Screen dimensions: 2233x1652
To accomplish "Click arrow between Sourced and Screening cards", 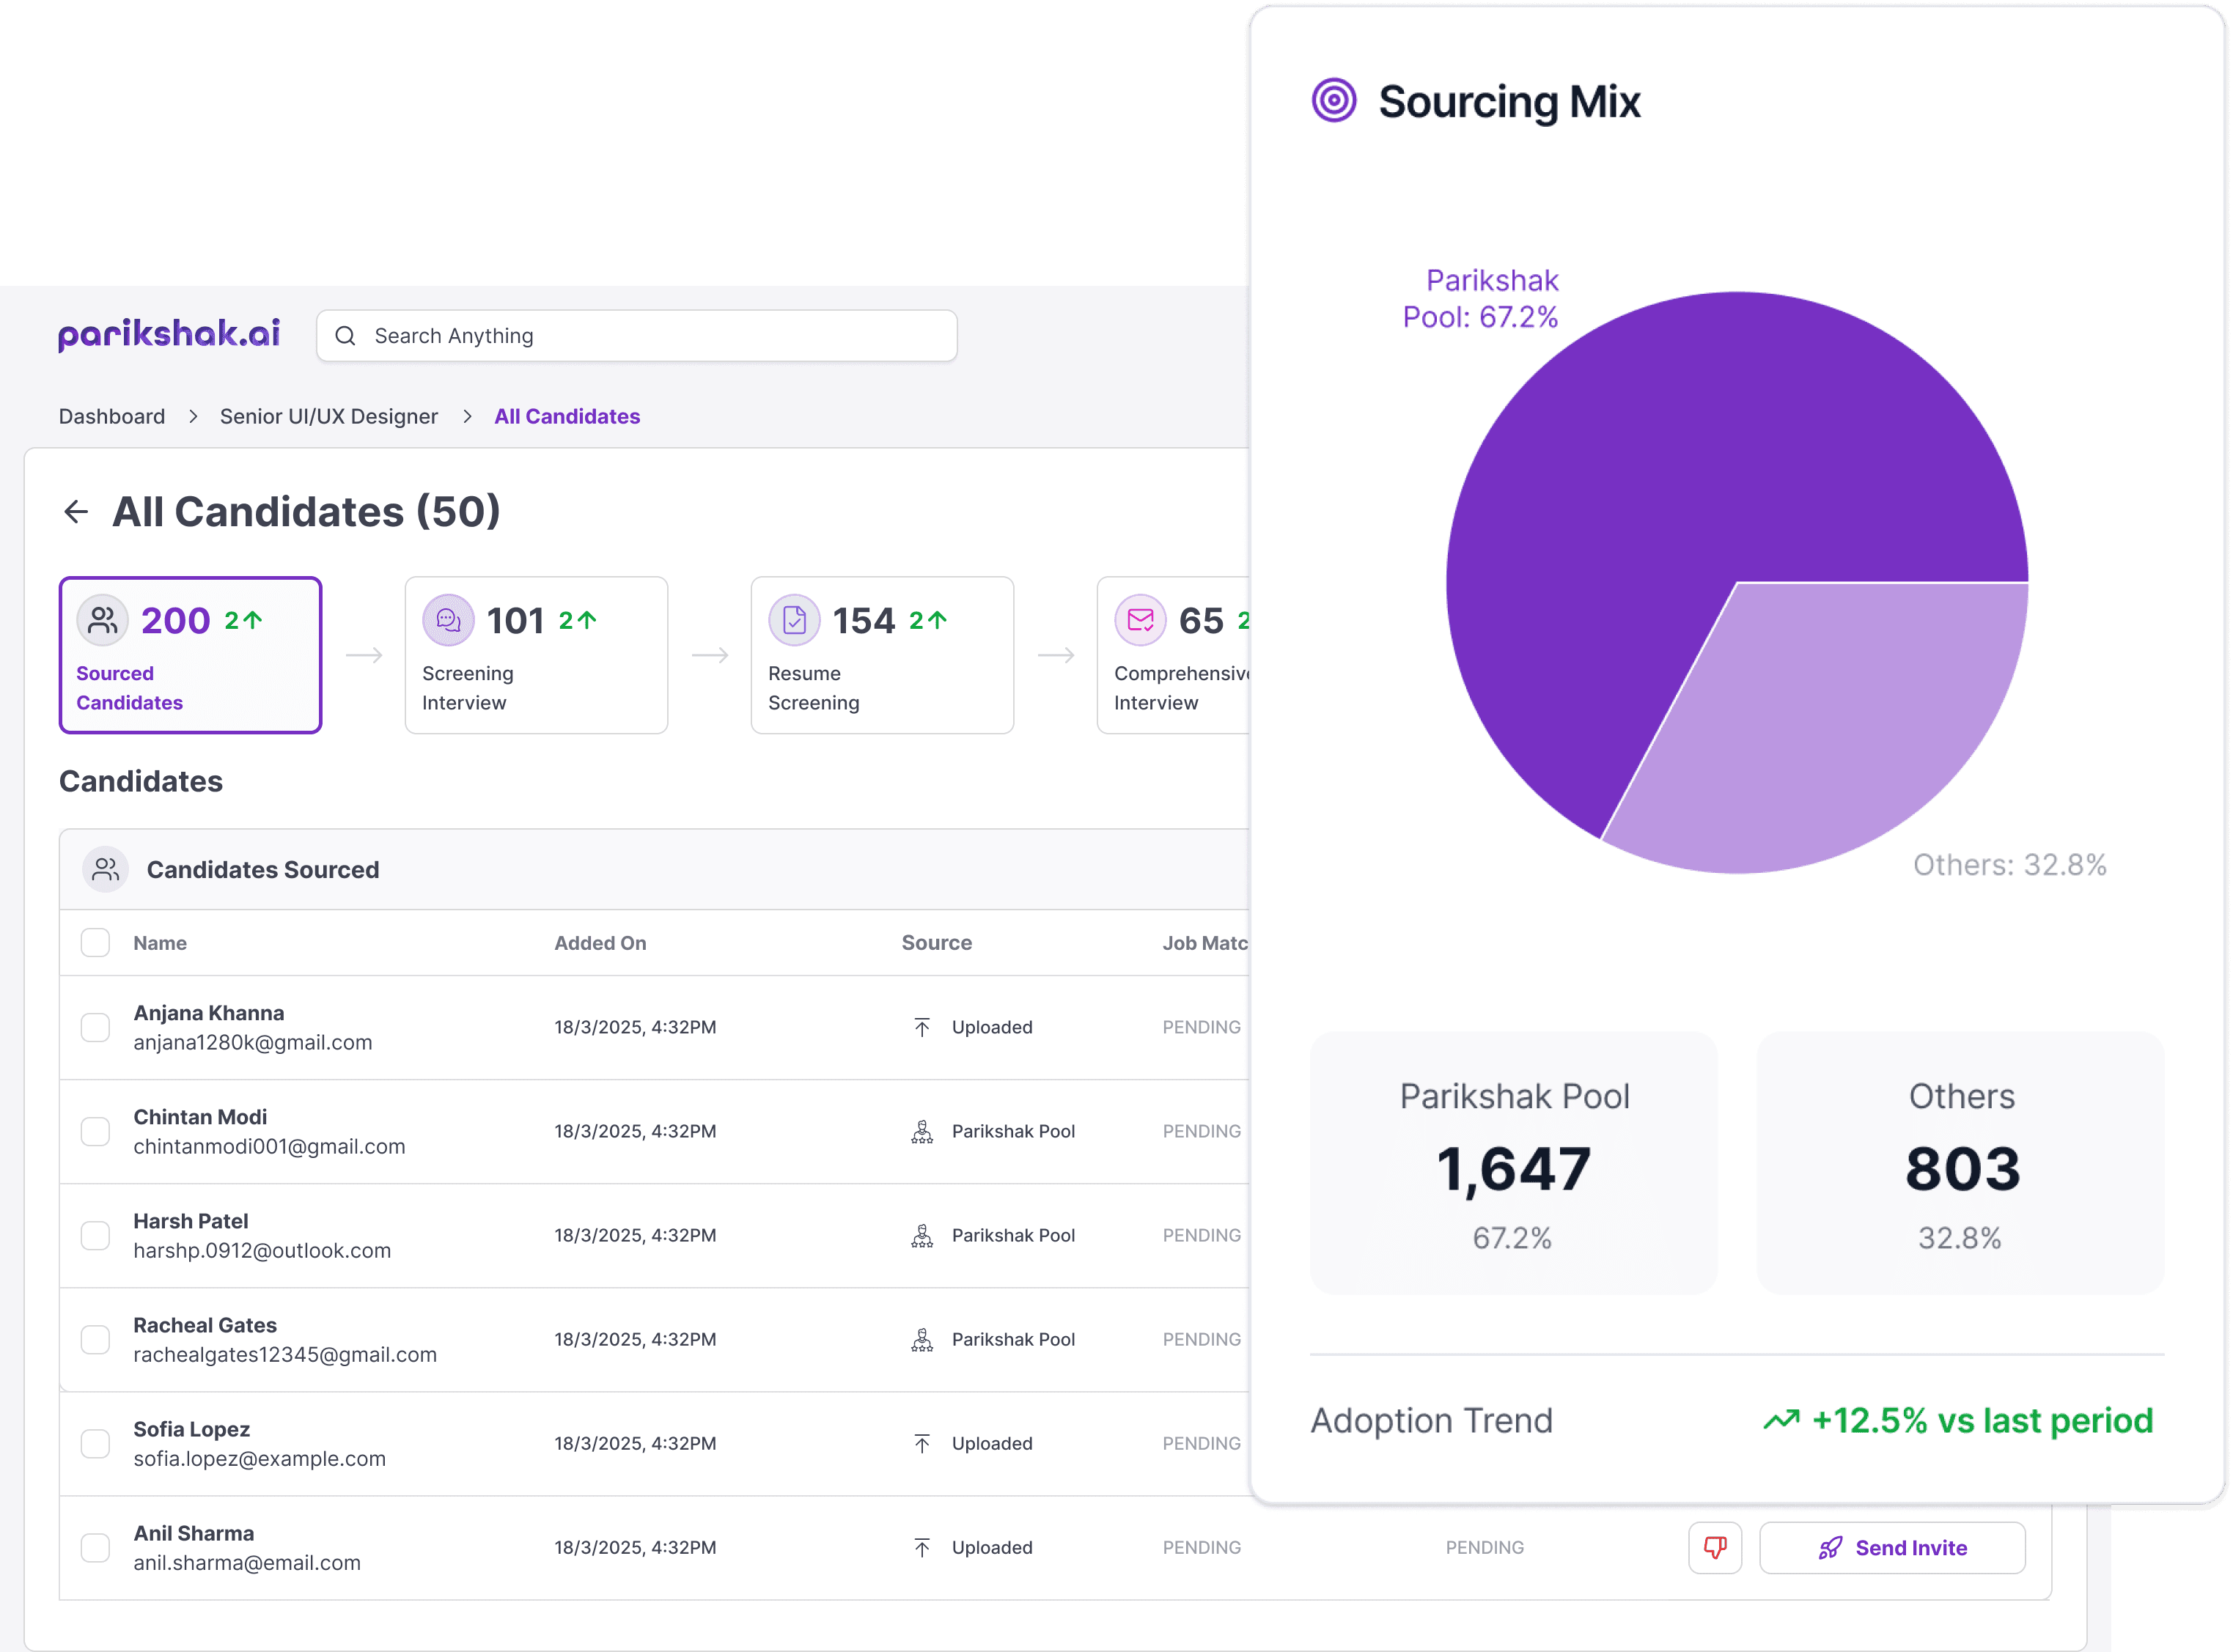I will 364,655.
